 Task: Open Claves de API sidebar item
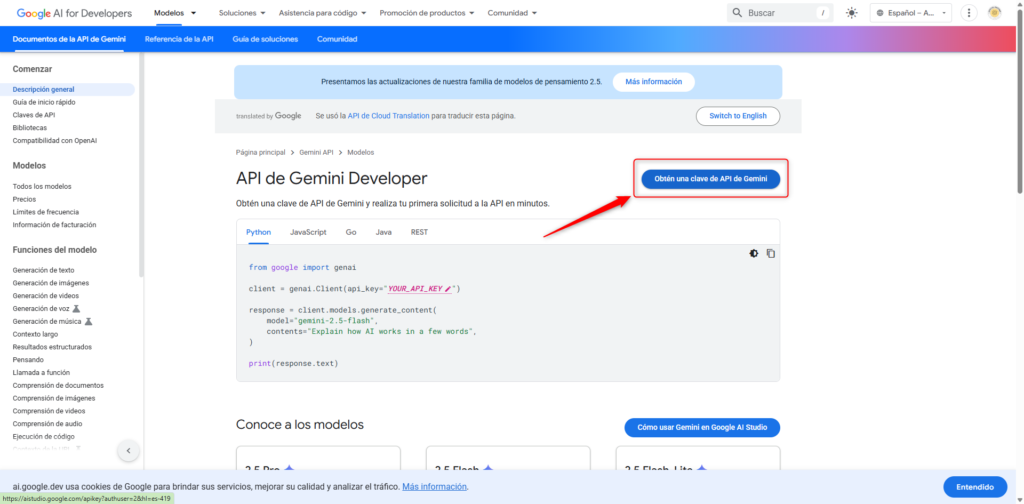point(34,115)
